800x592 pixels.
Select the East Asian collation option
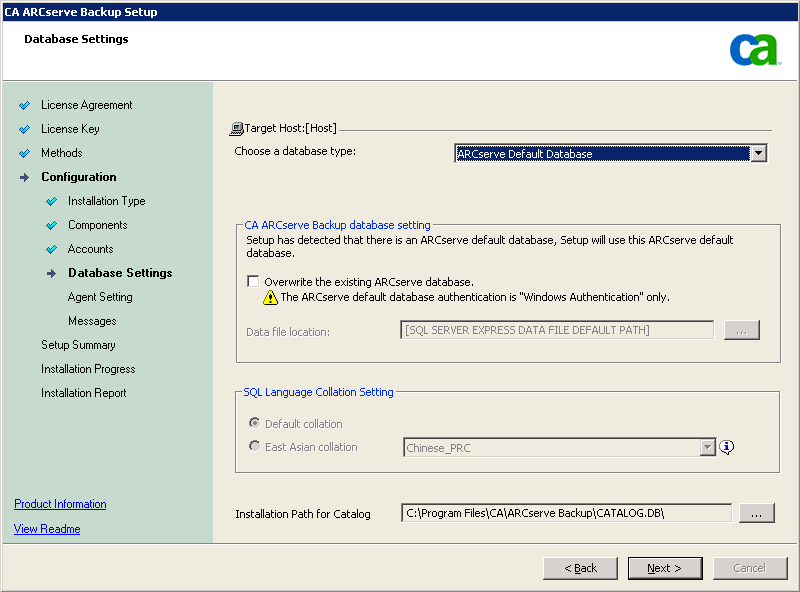pyautogui.click(x=255, y=447)
